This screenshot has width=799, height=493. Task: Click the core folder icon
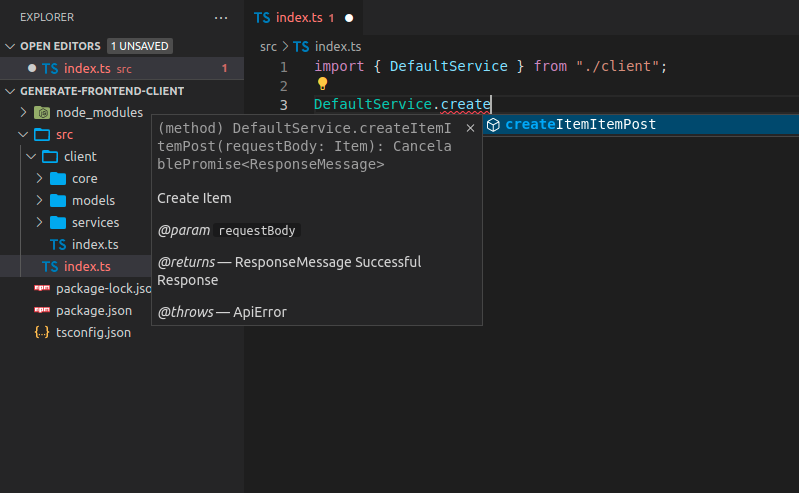click(58, 179)
